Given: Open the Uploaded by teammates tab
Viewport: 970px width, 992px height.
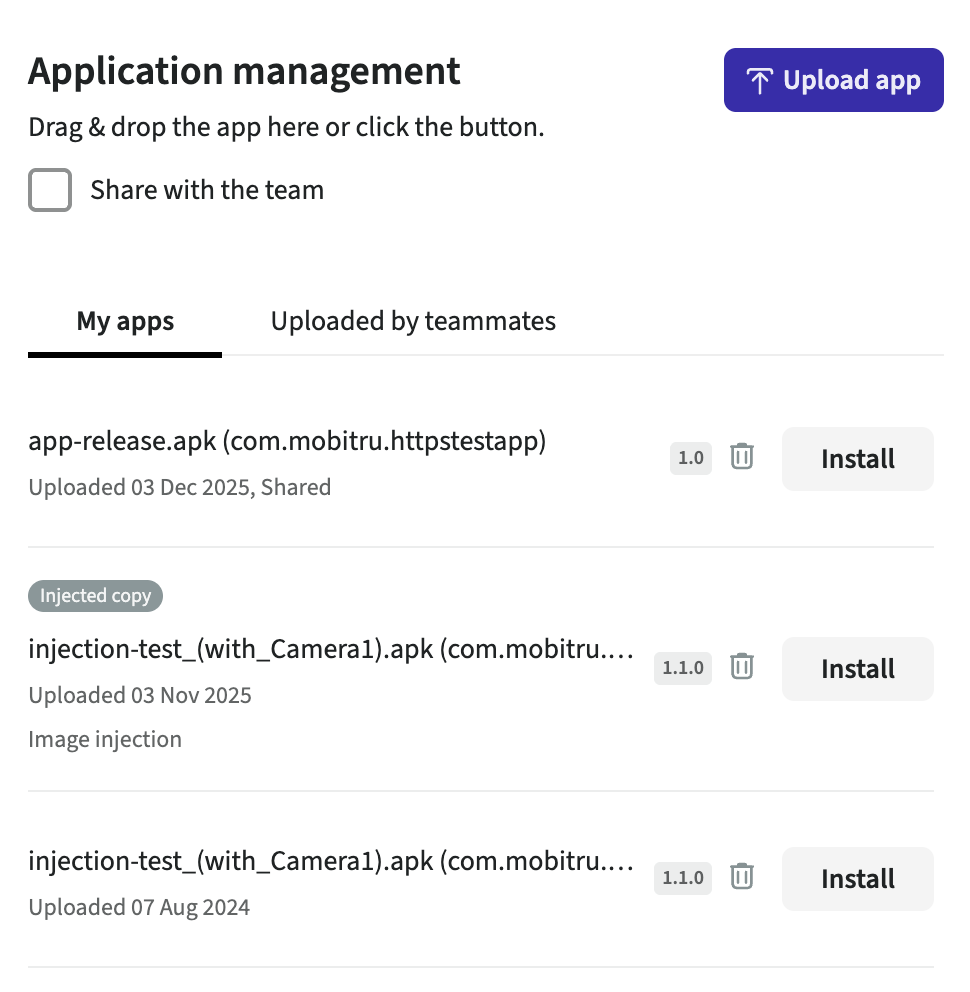Looking at the screenshot, I should (x=413, y=322).
